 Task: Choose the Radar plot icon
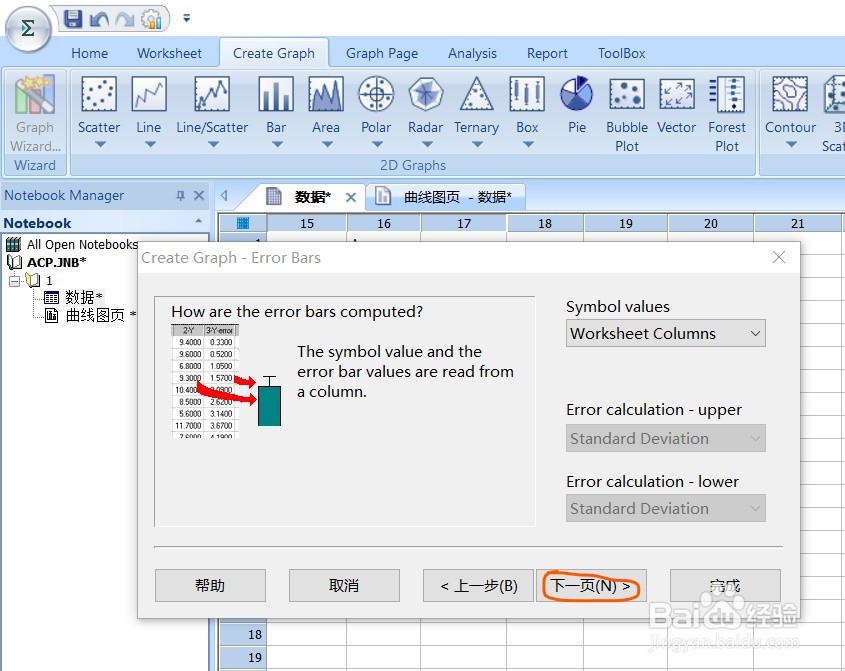pyautogui.click(x=426, y=94)
